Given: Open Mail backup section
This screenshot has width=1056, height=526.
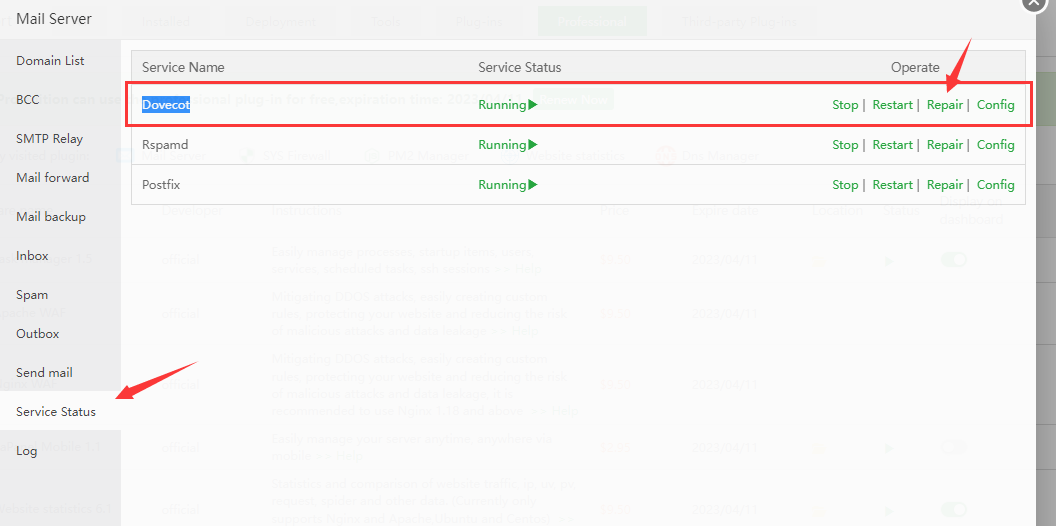Looking at the screenshot, I should [x=51, y=217].
